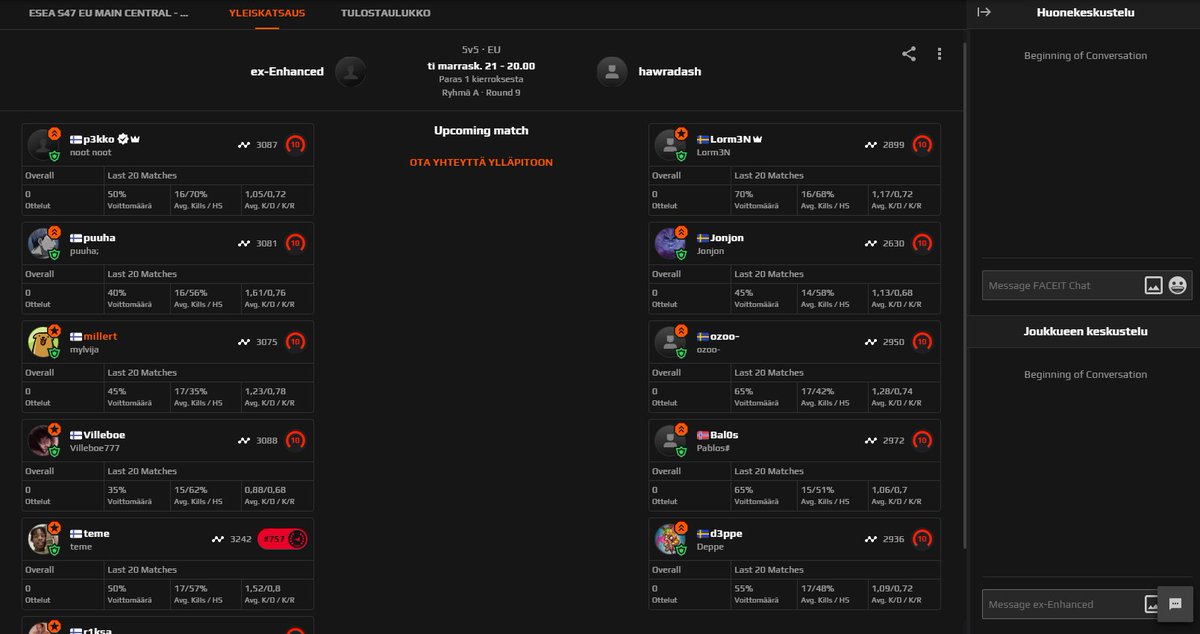The height and width of the screenshot is (634, 1200).
Task: Open ex-Enhanced team name link
Action: tap(287, 71)
